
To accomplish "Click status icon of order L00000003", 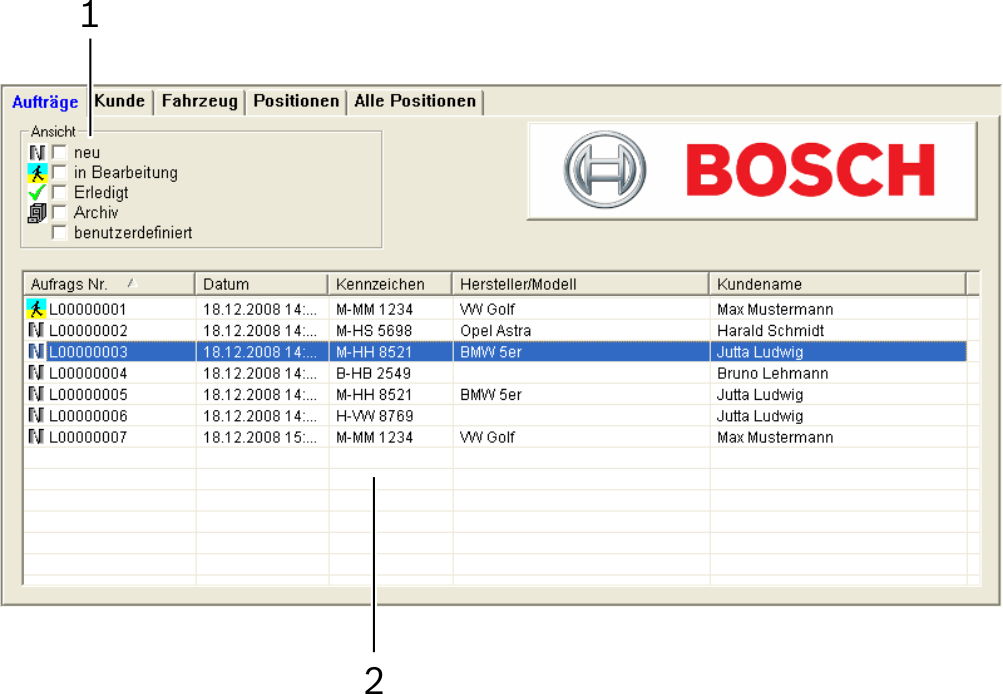I will click(x=36, y=351).
